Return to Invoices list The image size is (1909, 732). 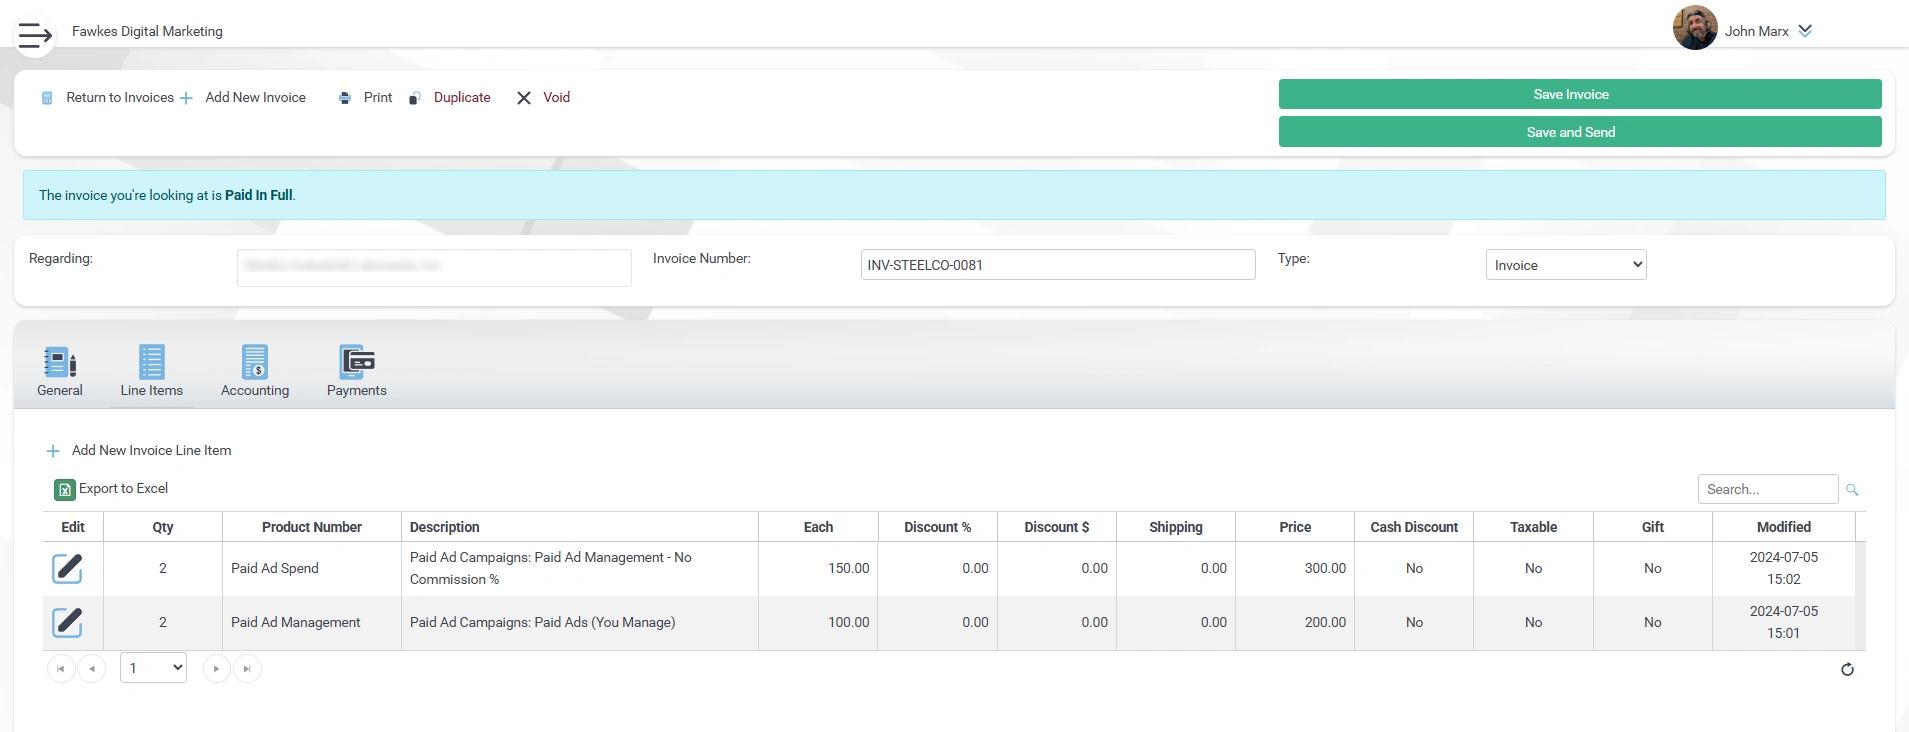pos(120,97)
